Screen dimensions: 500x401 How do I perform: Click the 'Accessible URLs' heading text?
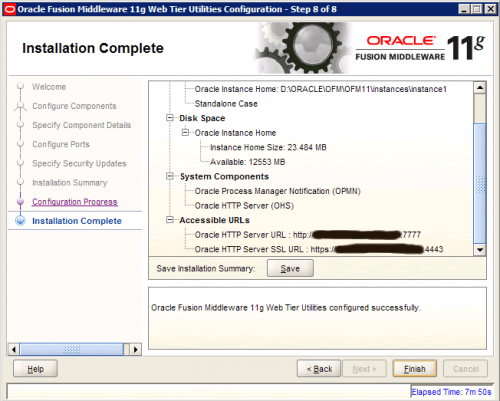214,220
